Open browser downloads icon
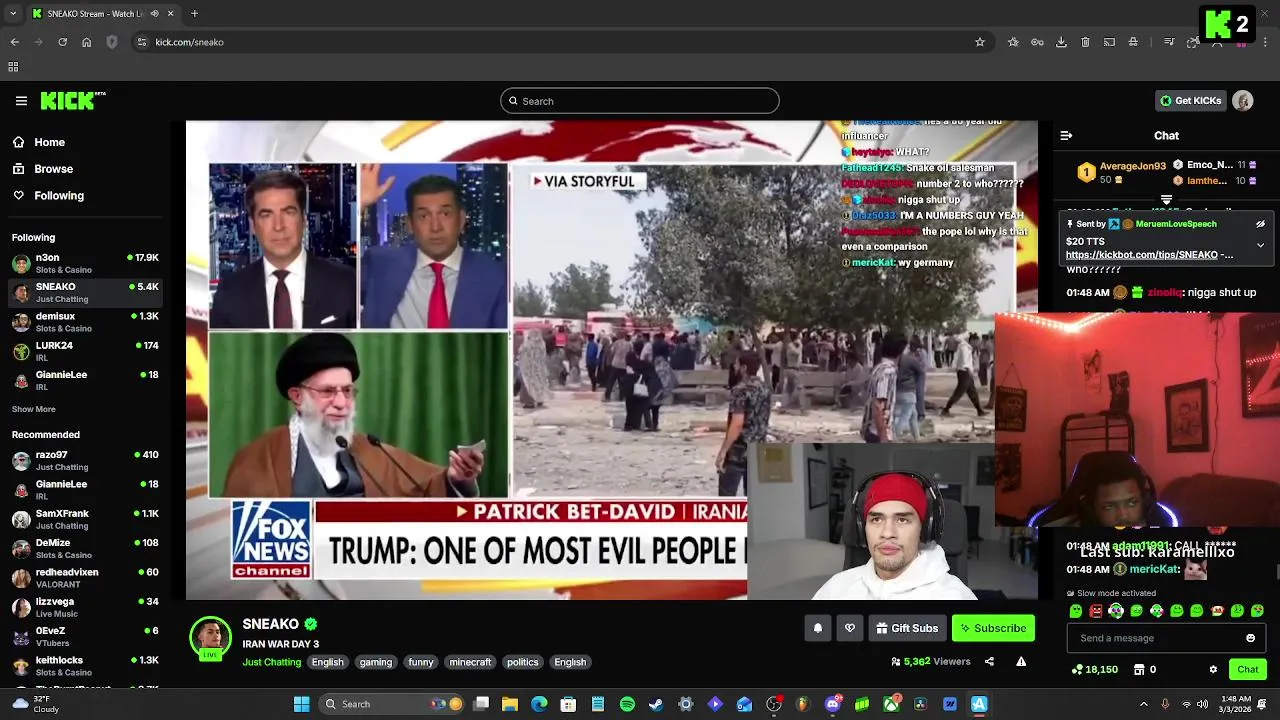Viewport: 1280px width, 720px height. coord(1061,42)
